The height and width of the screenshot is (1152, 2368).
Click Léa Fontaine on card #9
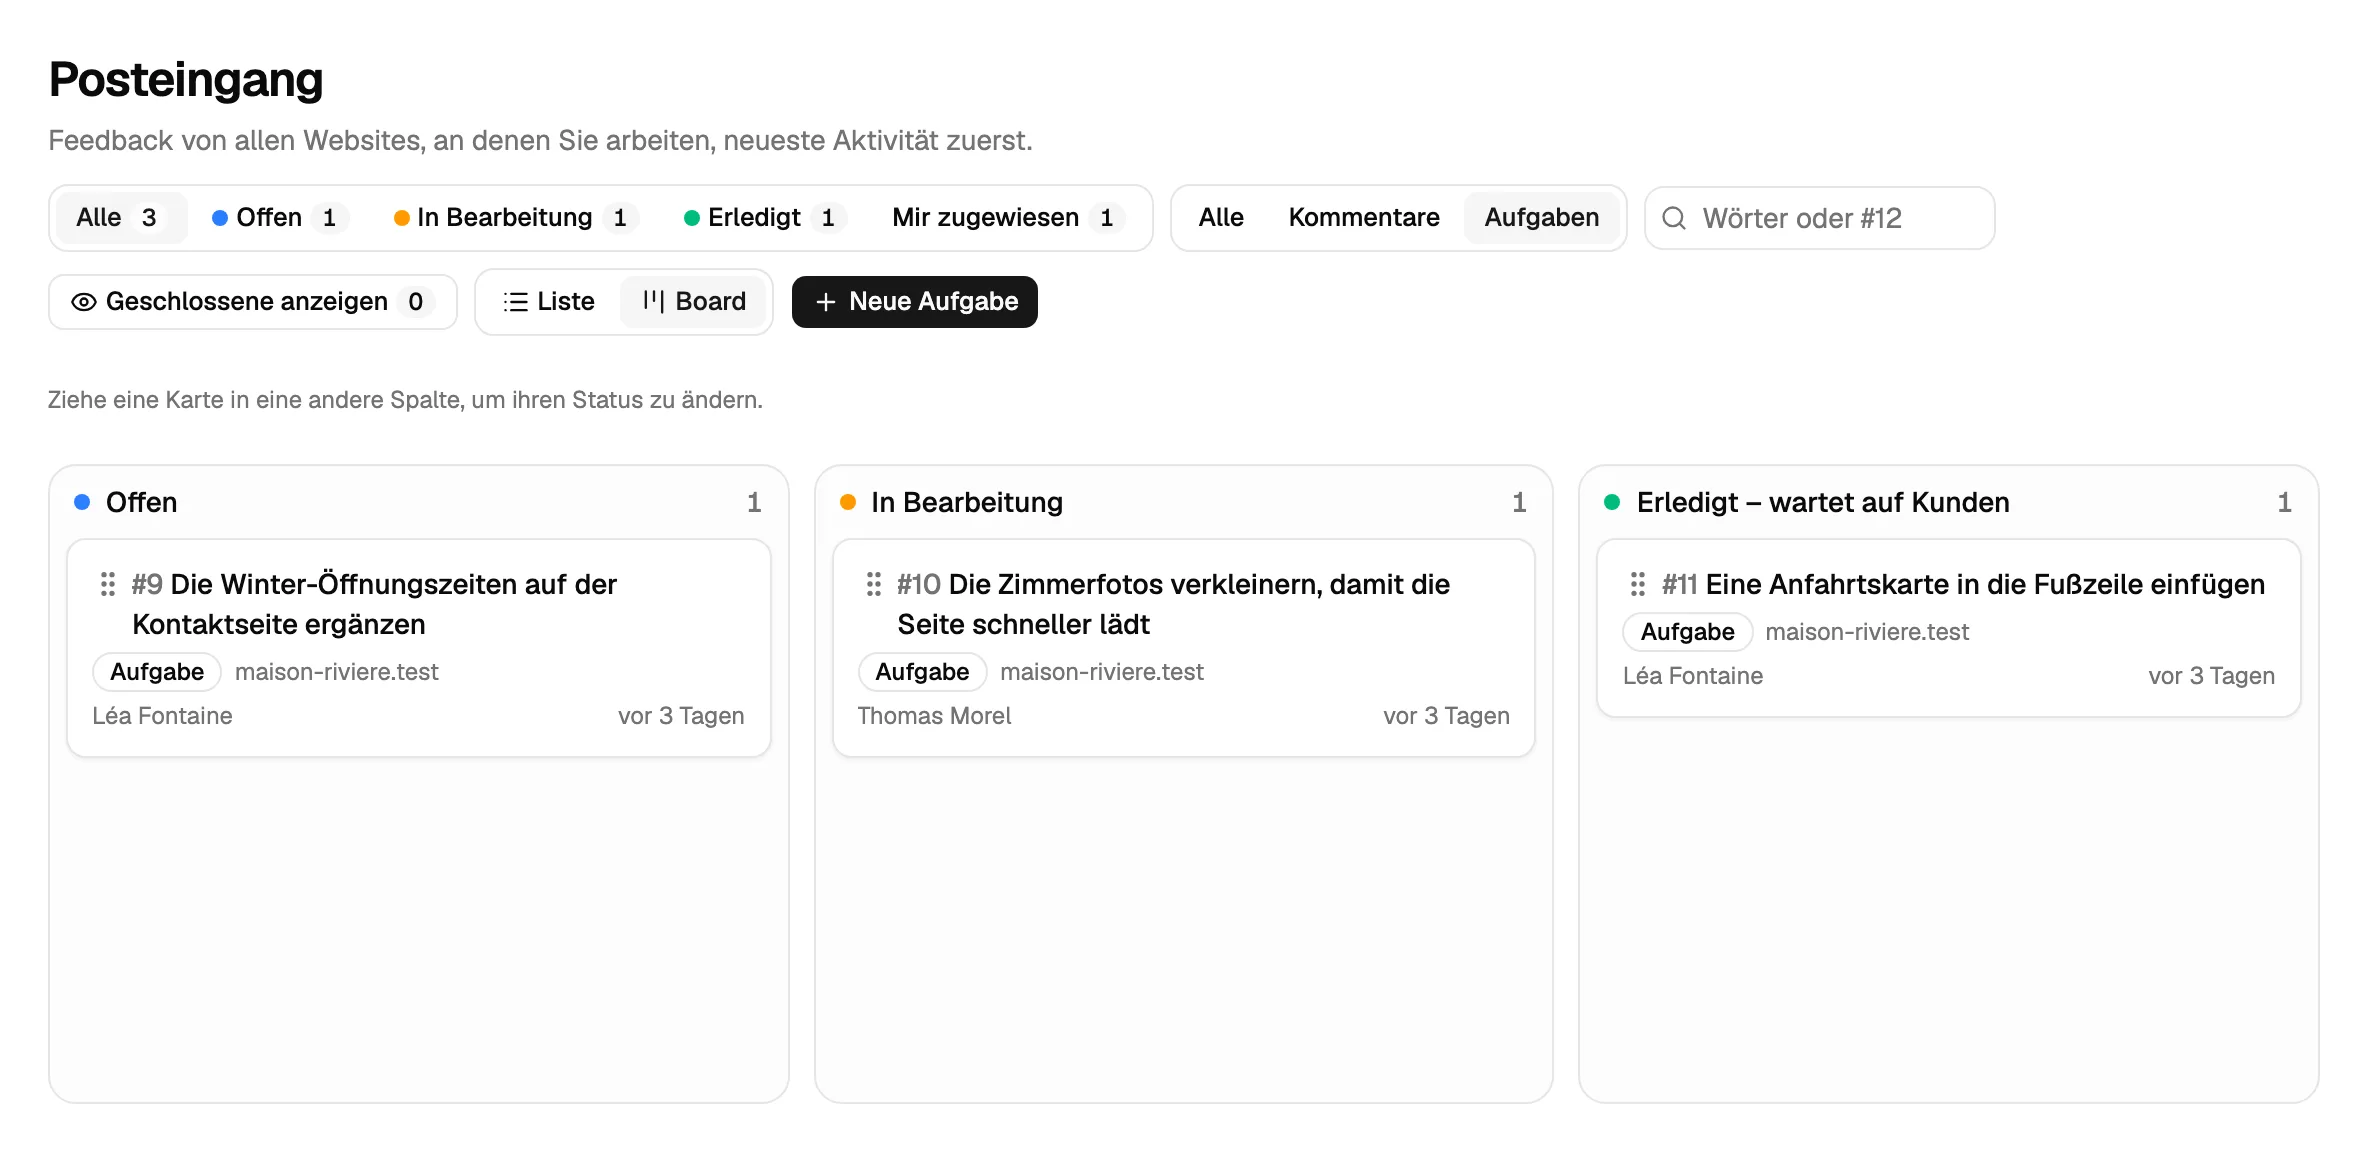coord(162,716)
